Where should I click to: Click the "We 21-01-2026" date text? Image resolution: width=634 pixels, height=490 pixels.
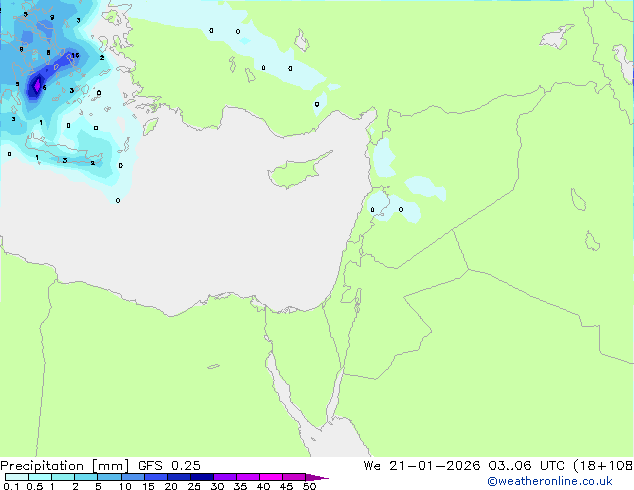tap(422, 466)
